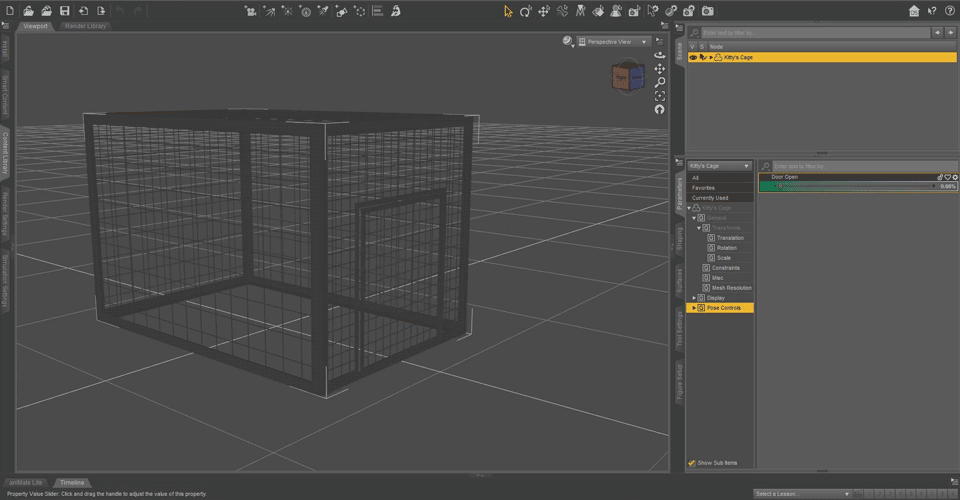Select the Rotate tool in the toolbar
The image size is (960, 500).
click(526, 11)
